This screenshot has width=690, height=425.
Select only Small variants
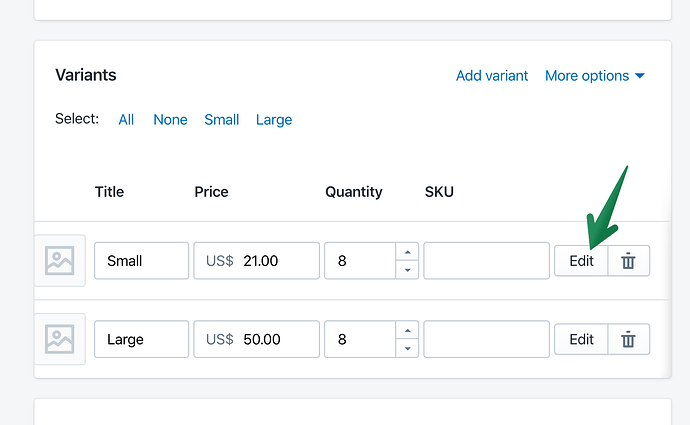[x=221, y=120]
